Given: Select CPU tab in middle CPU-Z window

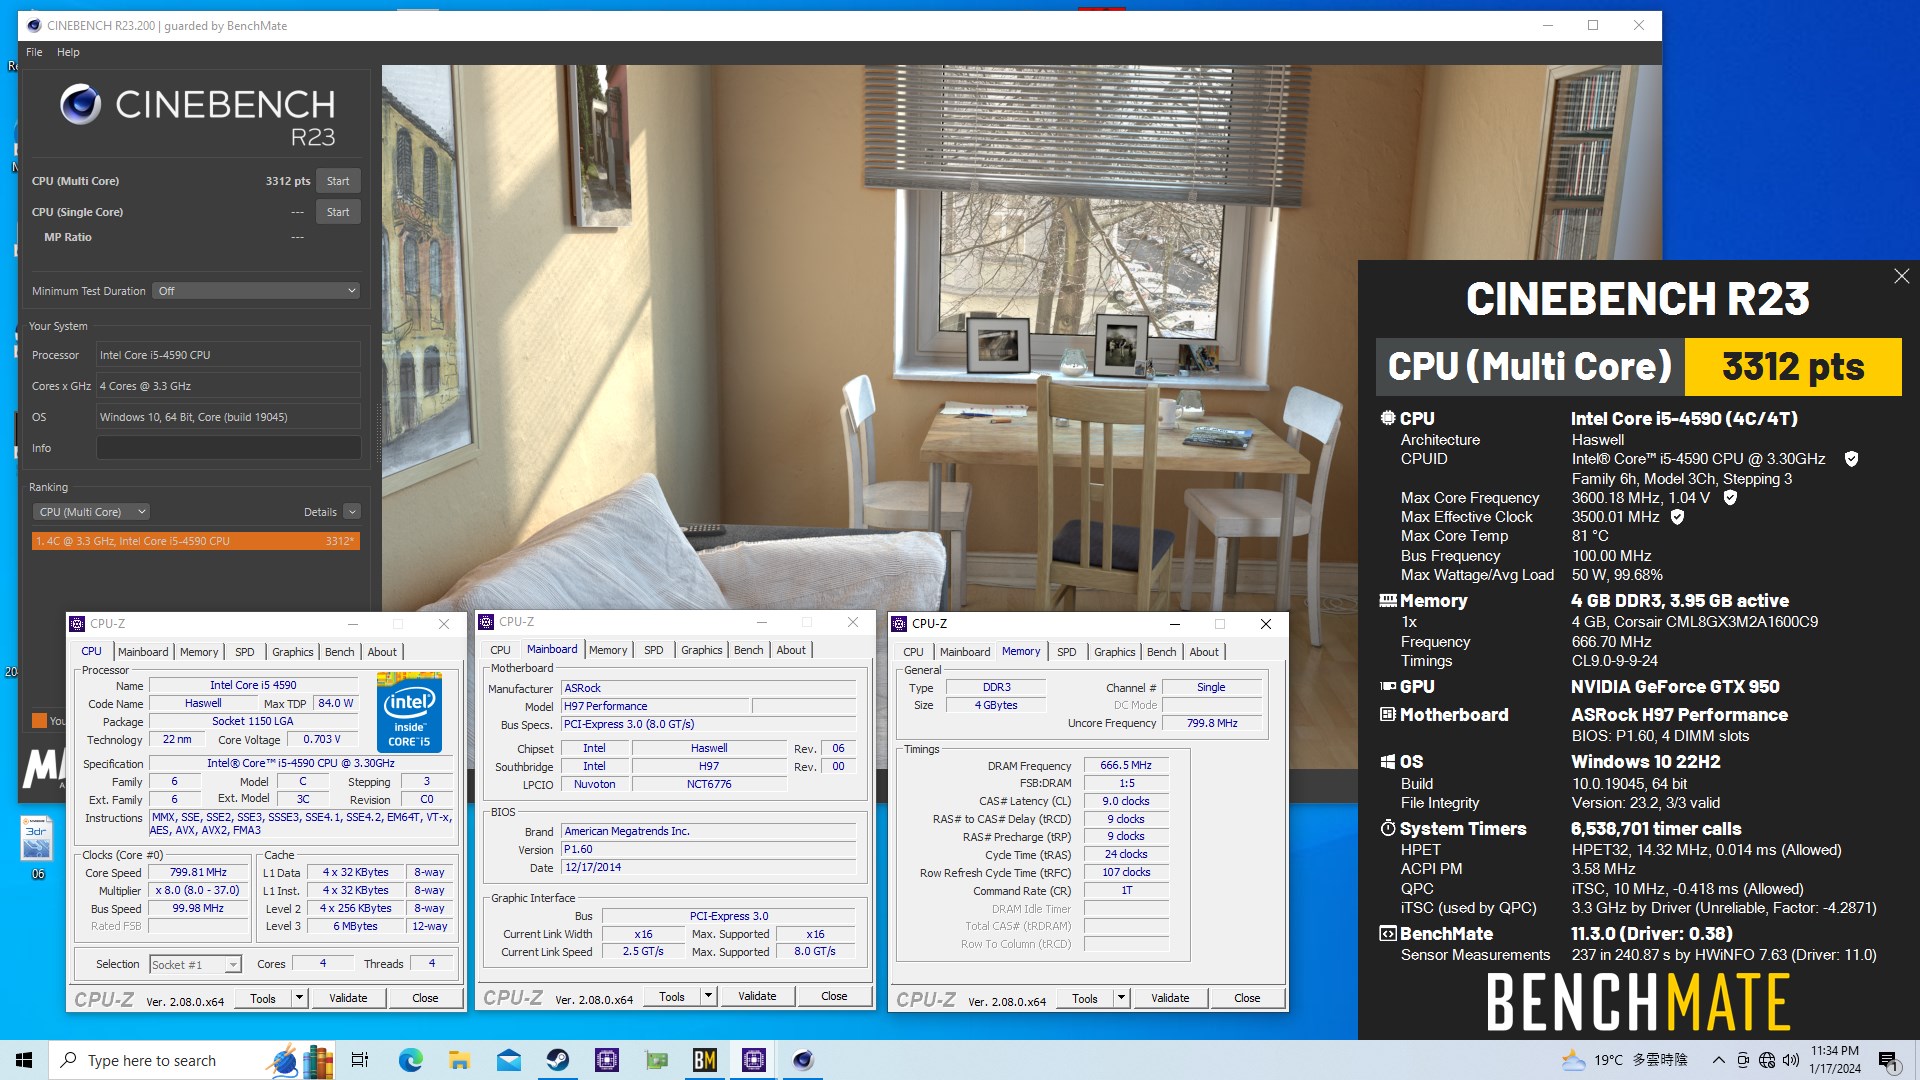Looking at the screenshot, I should coord(500,650).
